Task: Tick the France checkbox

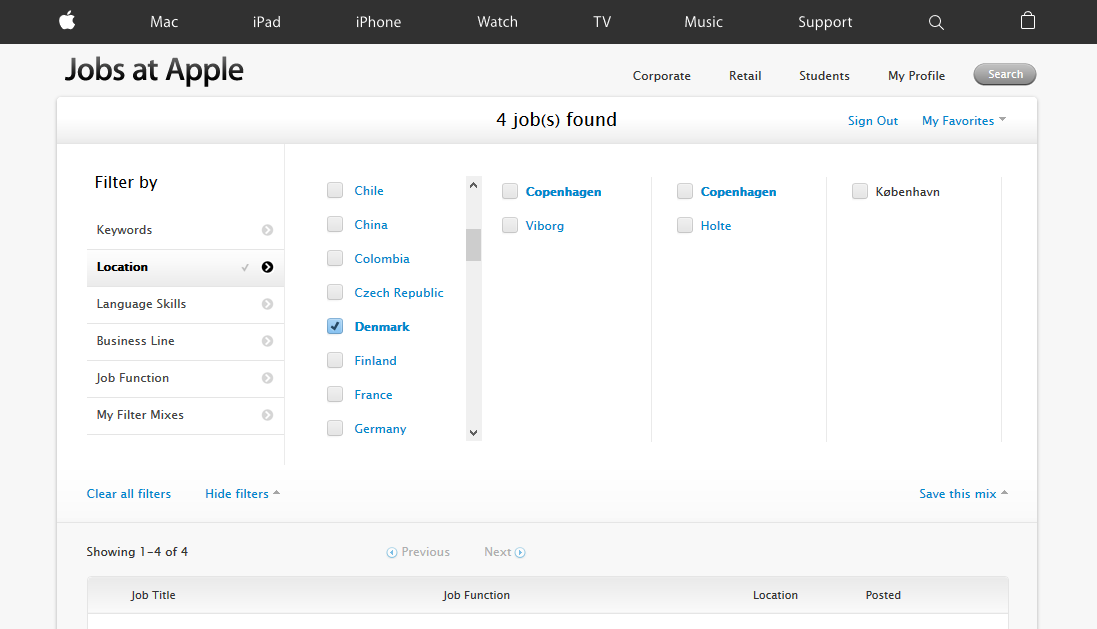Action: pyautogui.click(x=335, y=395)
